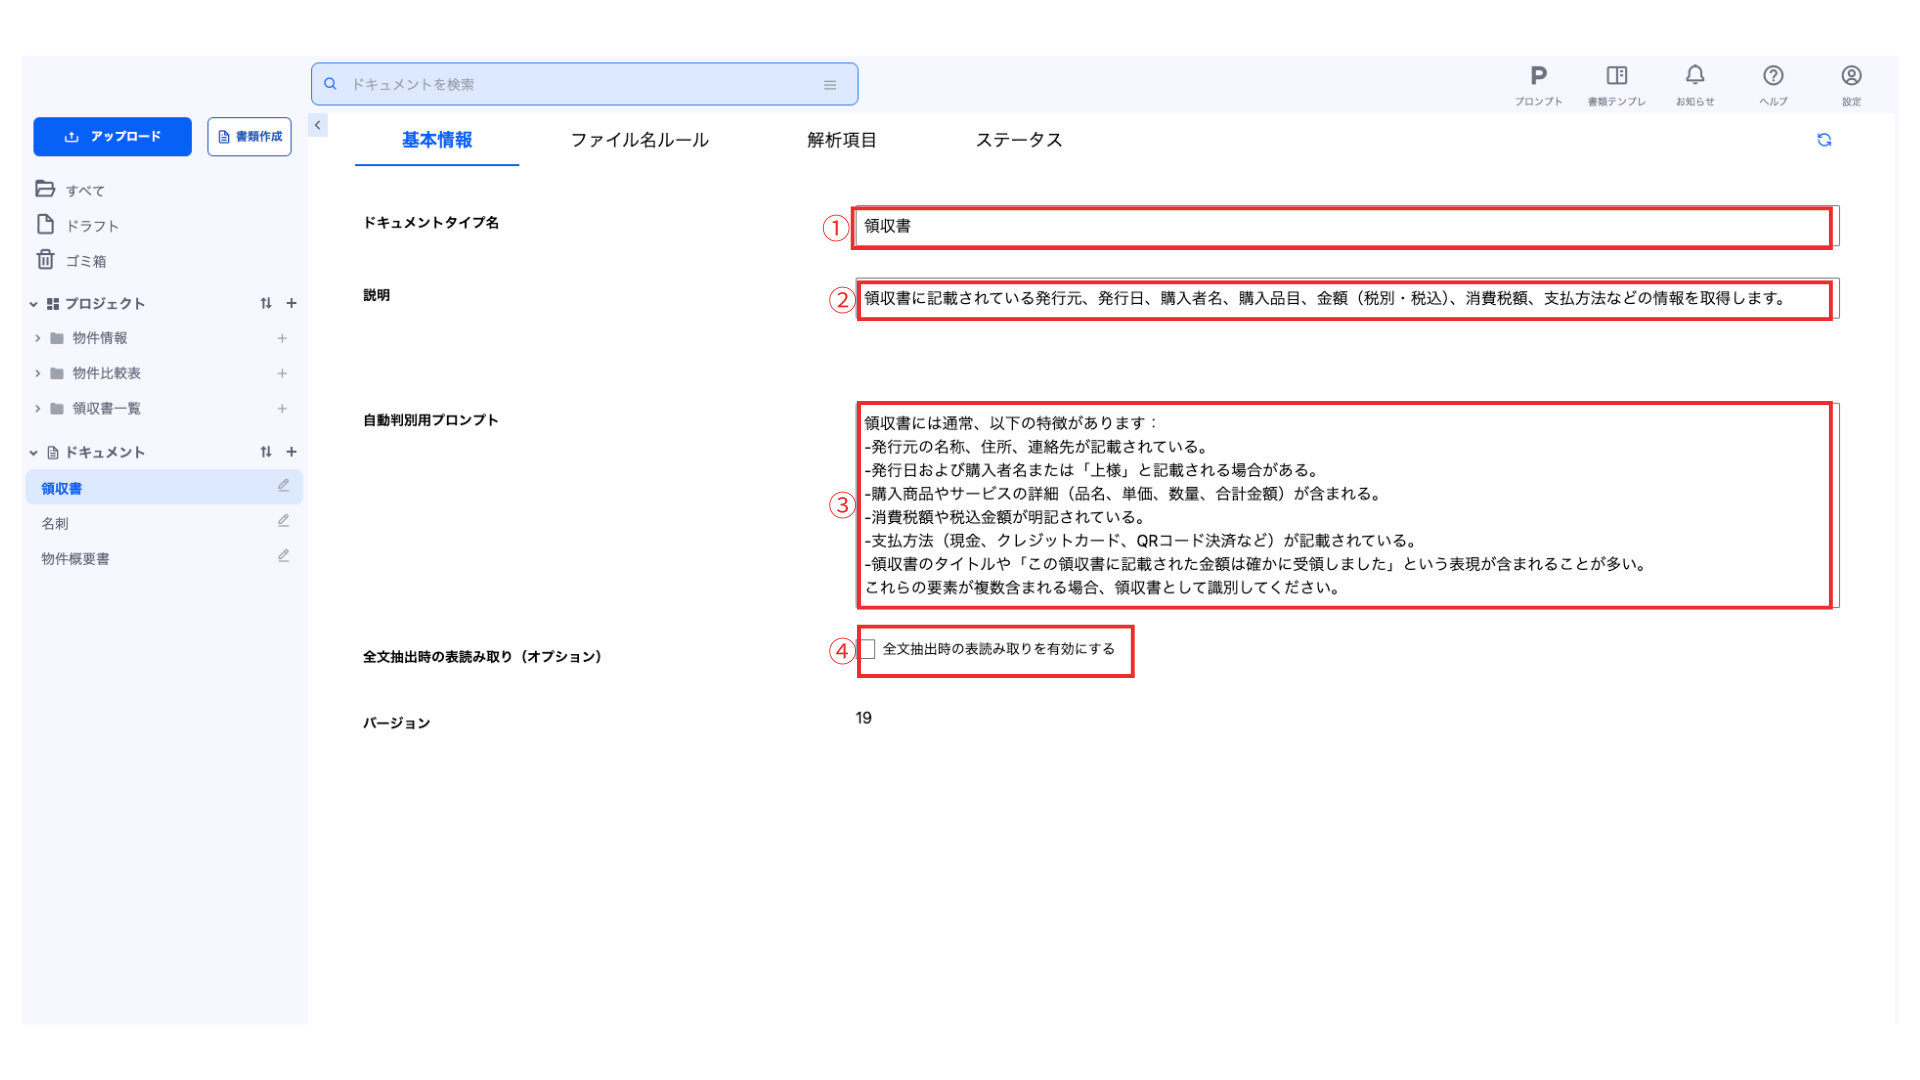Open the Prompt (プロンプト) icon
This screenshot has height=1080, width=1920.
point(1538,77)
